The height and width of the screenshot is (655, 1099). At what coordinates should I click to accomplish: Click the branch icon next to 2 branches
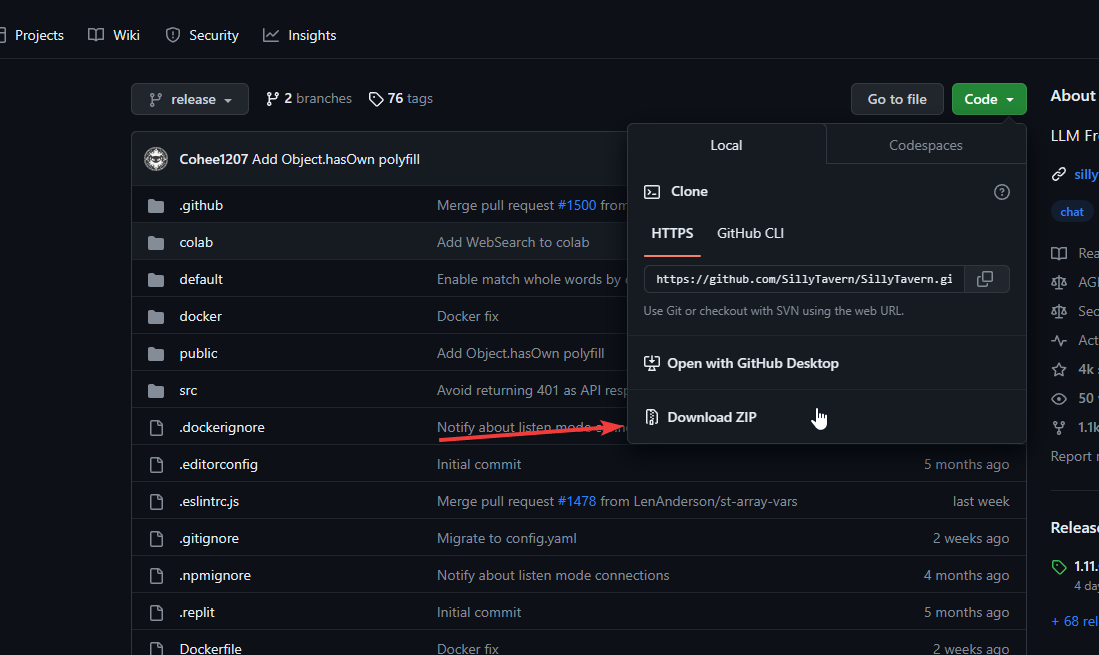pos(272,99)
